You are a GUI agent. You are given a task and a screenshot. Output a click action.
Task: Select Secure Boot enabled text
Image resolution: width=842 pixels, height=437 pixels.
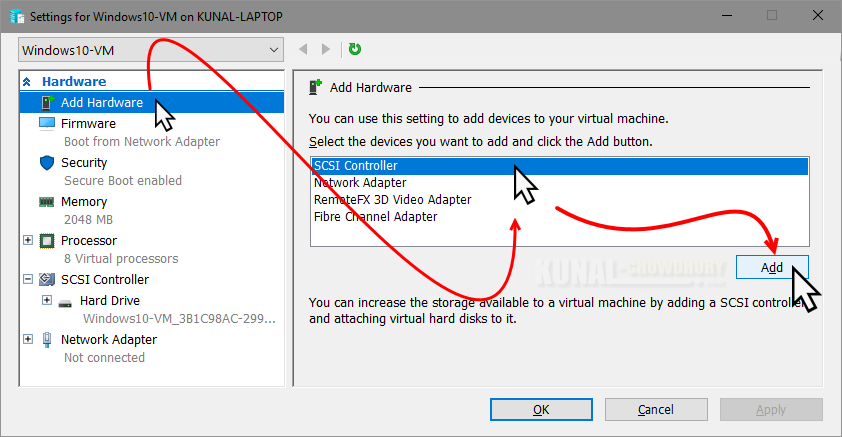click(x=123, y=181)
